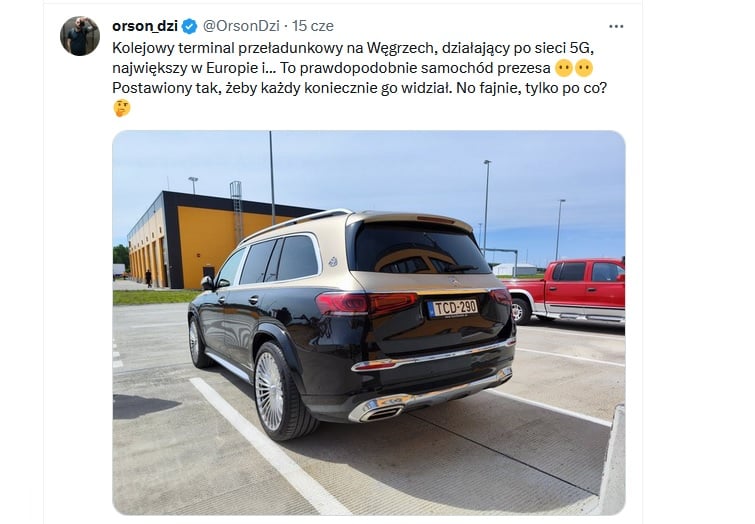This screenshot has height=524, width=755.
Task: Open the tweet via the 15 cze timestamp
Action: coord(313,26)
